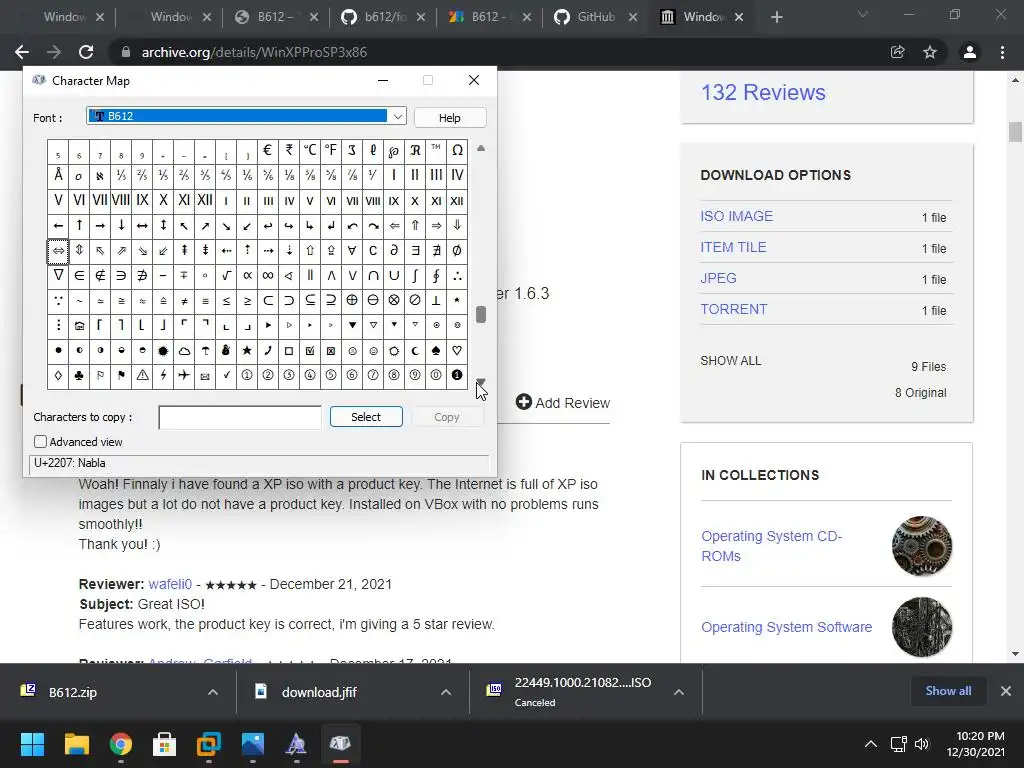Click the page scroll-down arrow on archive.org

[x=1015, y=654]
